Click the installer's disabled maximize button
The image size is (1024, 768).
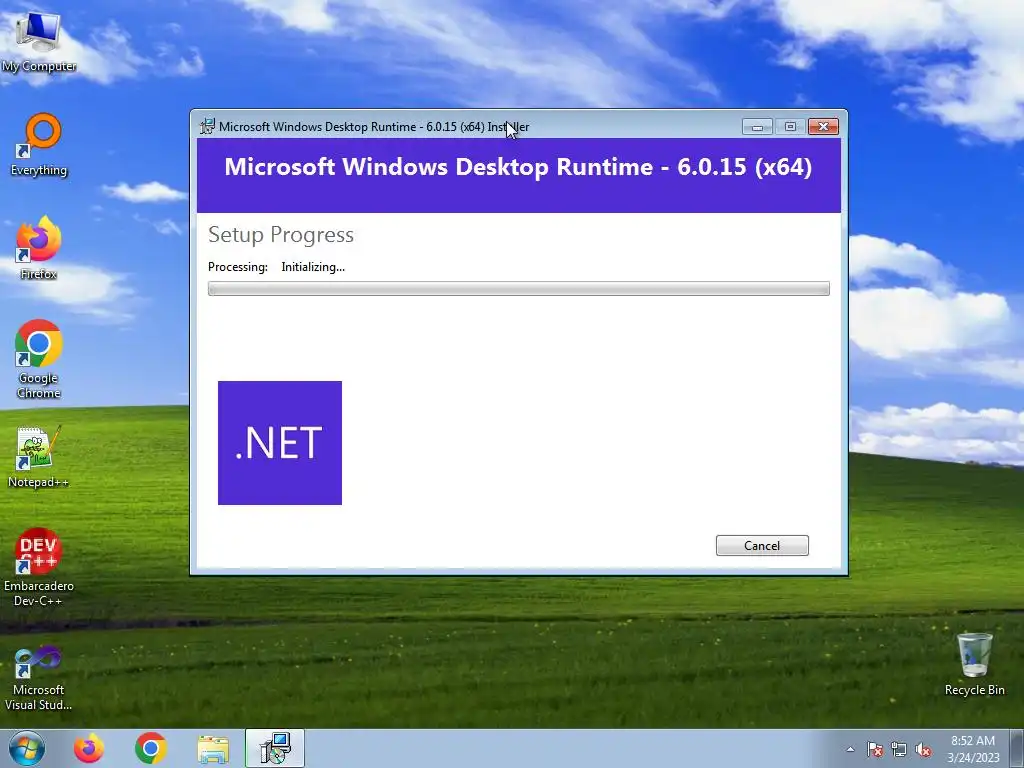790,126
